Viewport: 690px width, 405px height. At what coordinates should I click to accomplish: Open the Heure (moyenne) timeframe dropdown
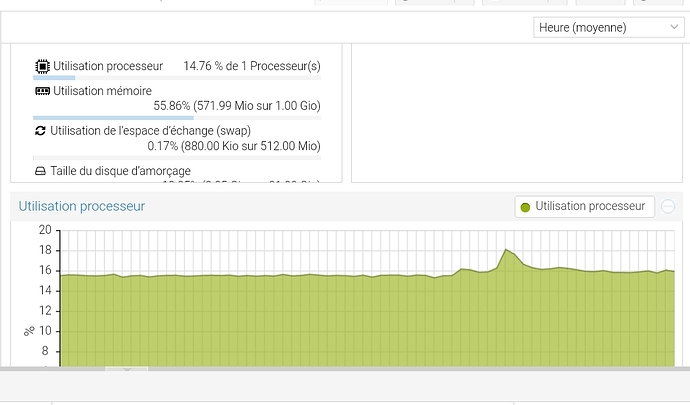coord(609,28)
